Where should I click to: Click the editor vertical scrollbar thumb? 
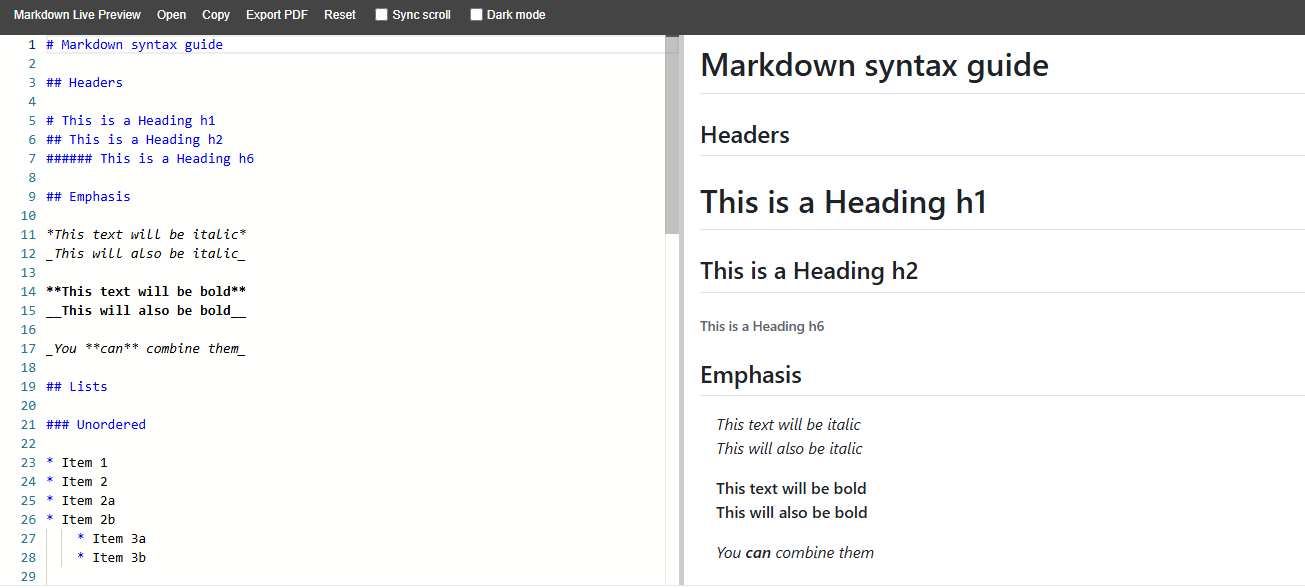pyautogui.click(x=672, y=135)
